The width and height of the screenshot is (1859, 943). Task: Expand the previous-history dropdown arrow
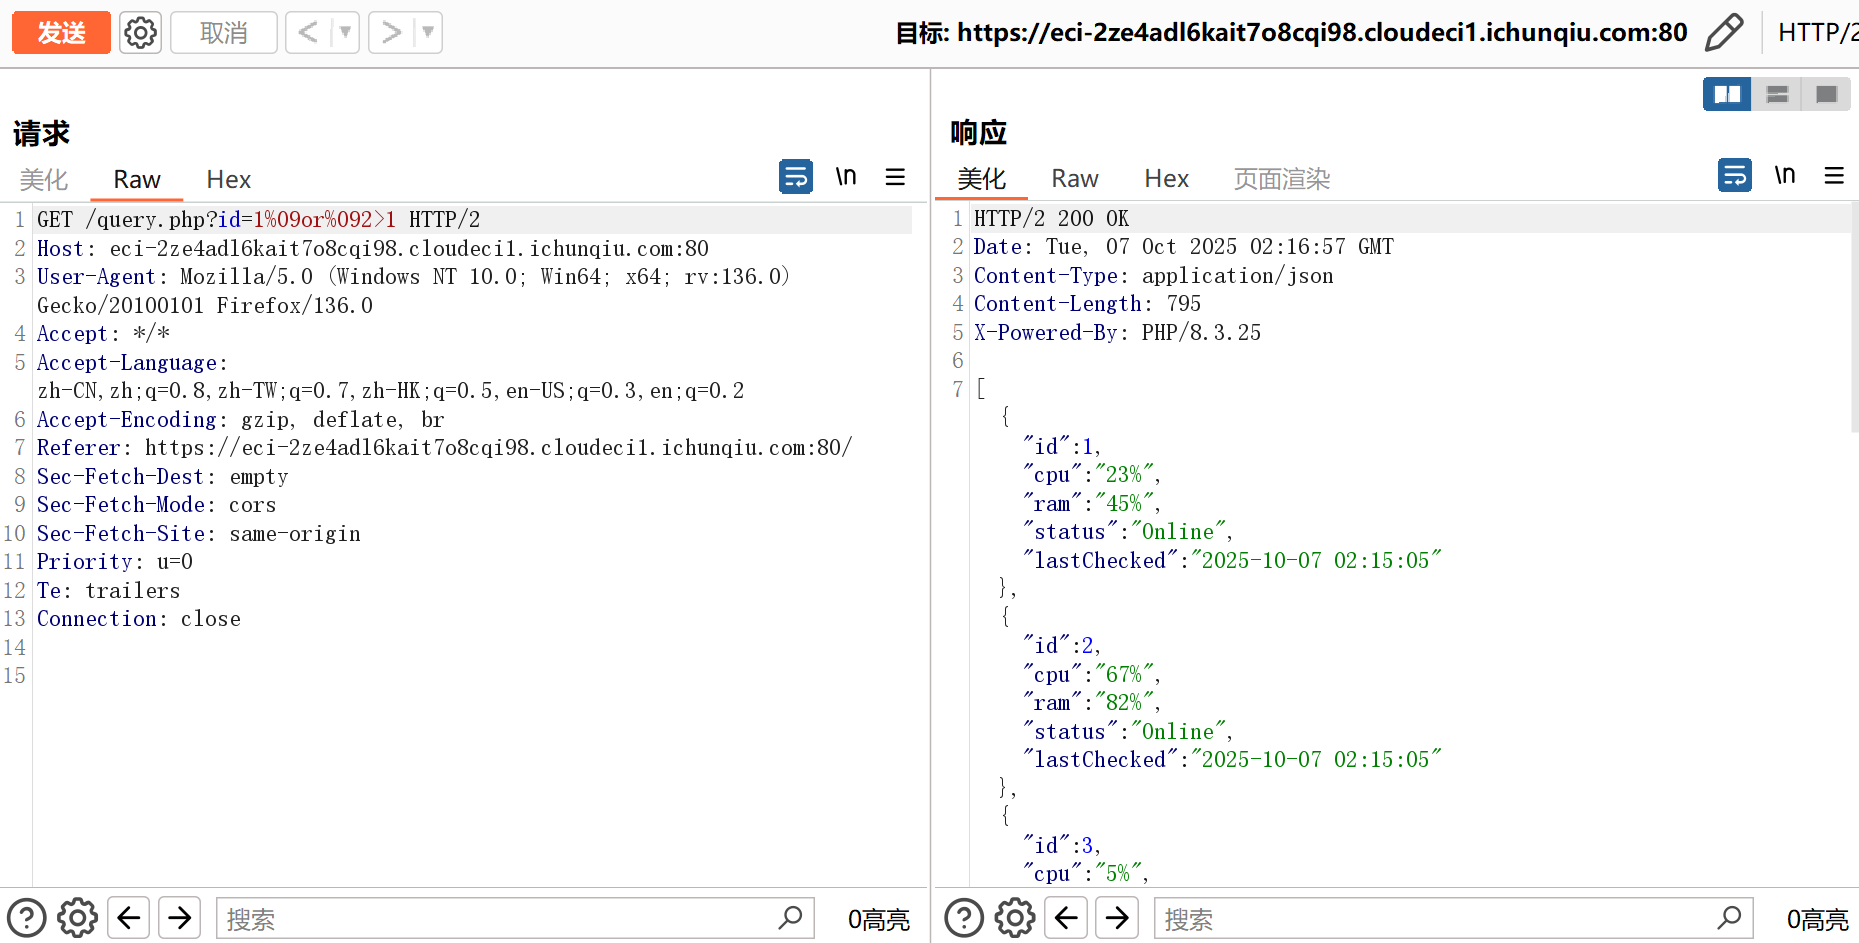pyautogui.click(x=345, y=33)
